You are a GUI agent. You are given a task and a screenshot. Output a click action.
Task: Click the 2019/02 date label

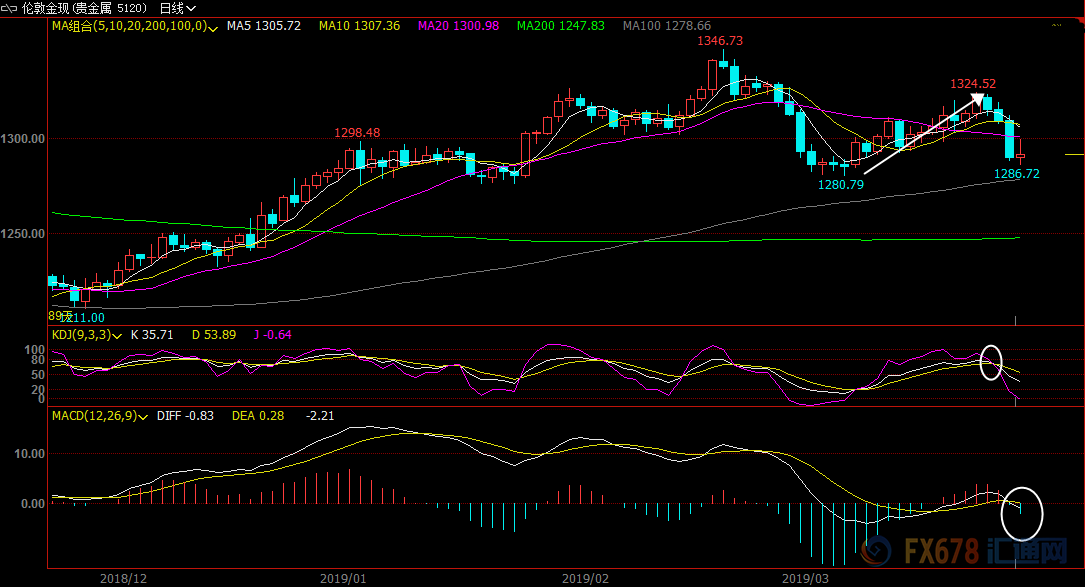click(x=585, y=579)
